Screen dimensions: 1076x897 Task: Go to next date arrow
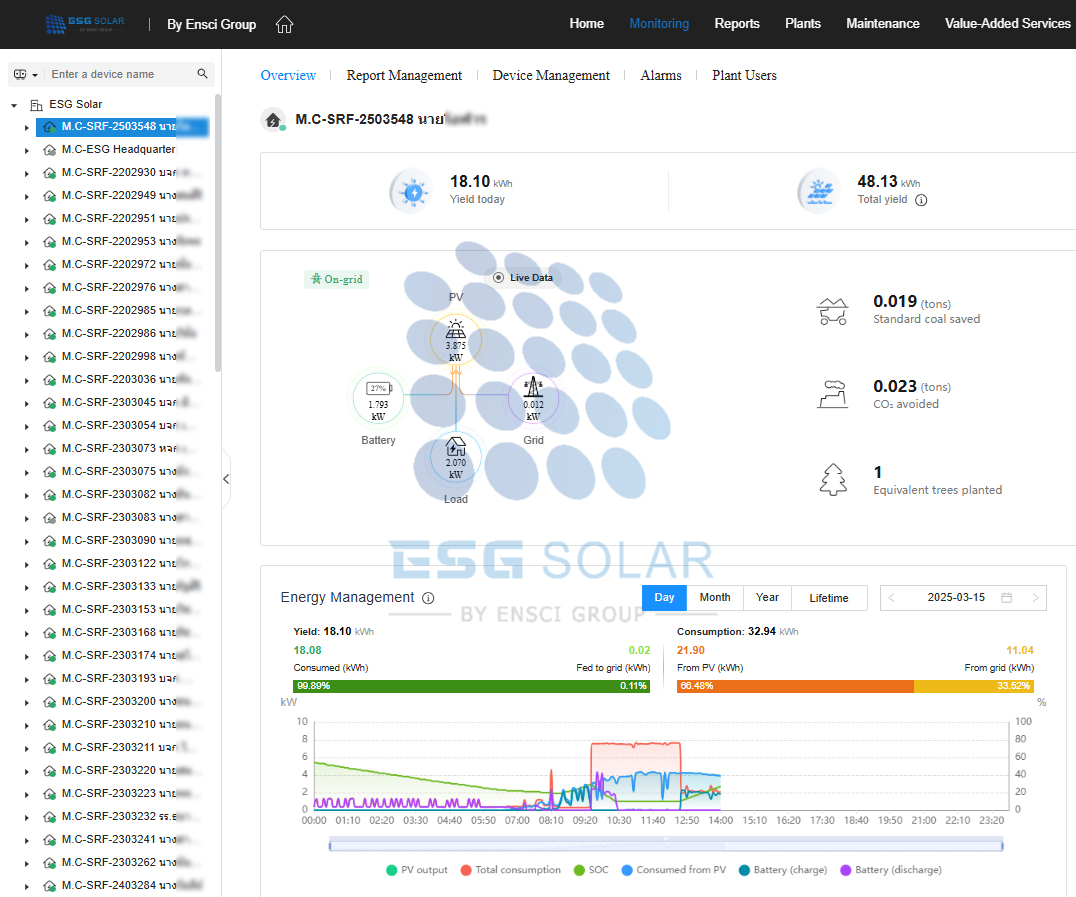pyautogui.click(x=1035, y=598)
